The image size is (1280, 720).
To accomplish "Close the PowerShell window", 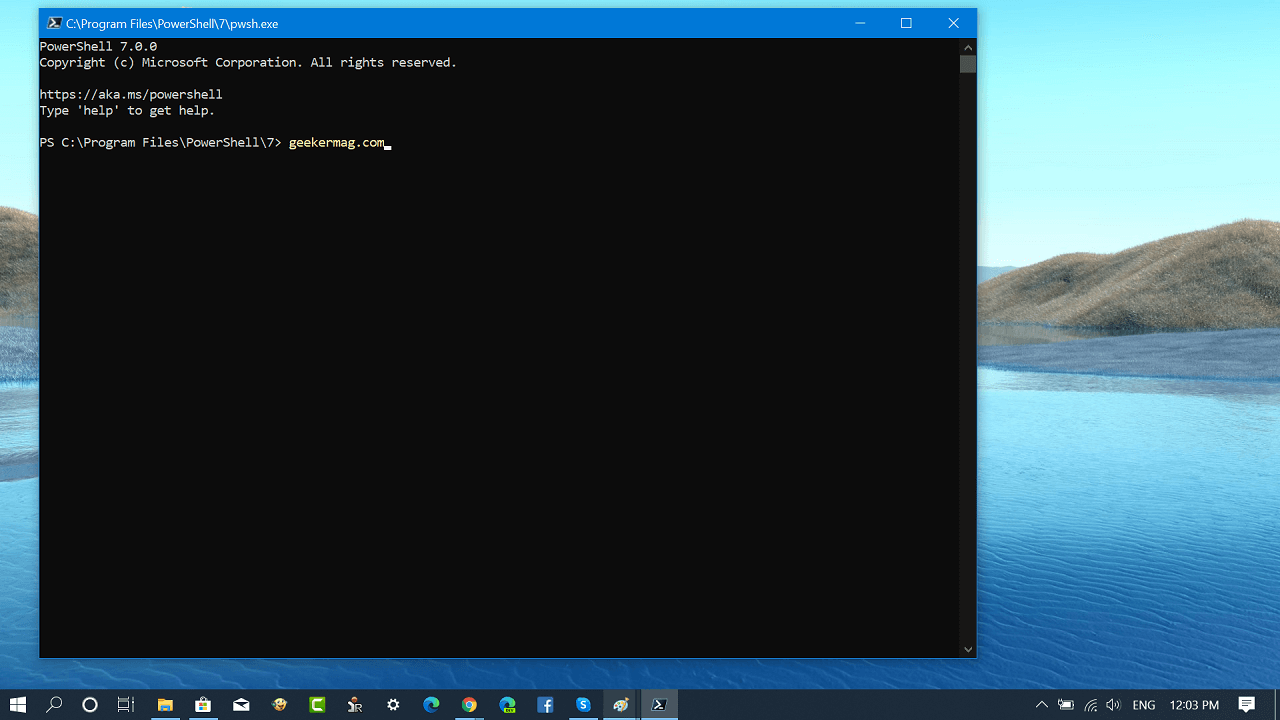I will 953,23.
